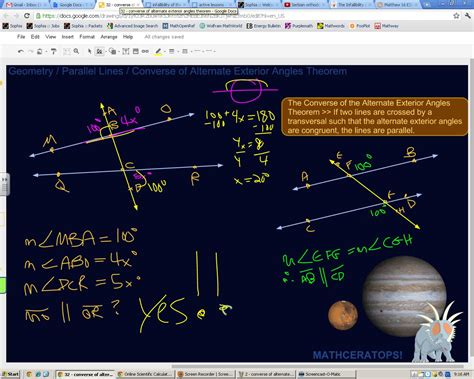
Task: Click the highlighted Line/scribble tool
Action: (99, 51)
